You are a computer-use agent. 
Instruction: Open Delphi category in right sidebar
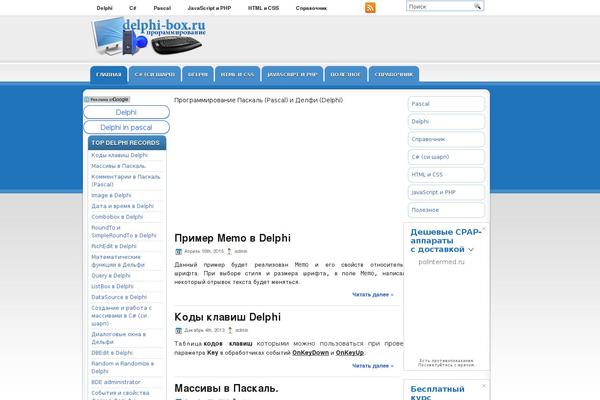[447, 122]
